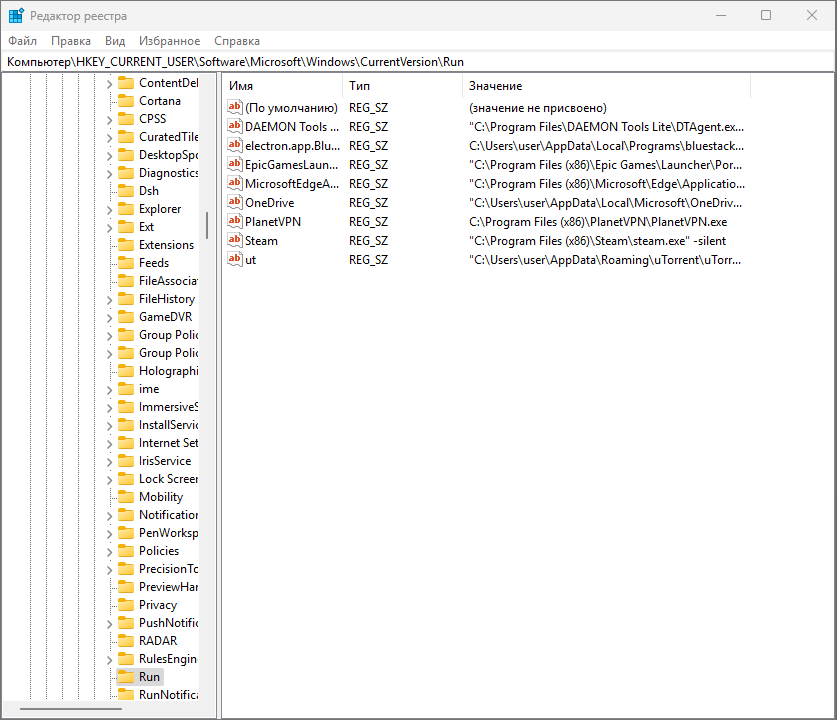
Task: Click the string icon of the electron.app.Blu value
Action: 235,145
